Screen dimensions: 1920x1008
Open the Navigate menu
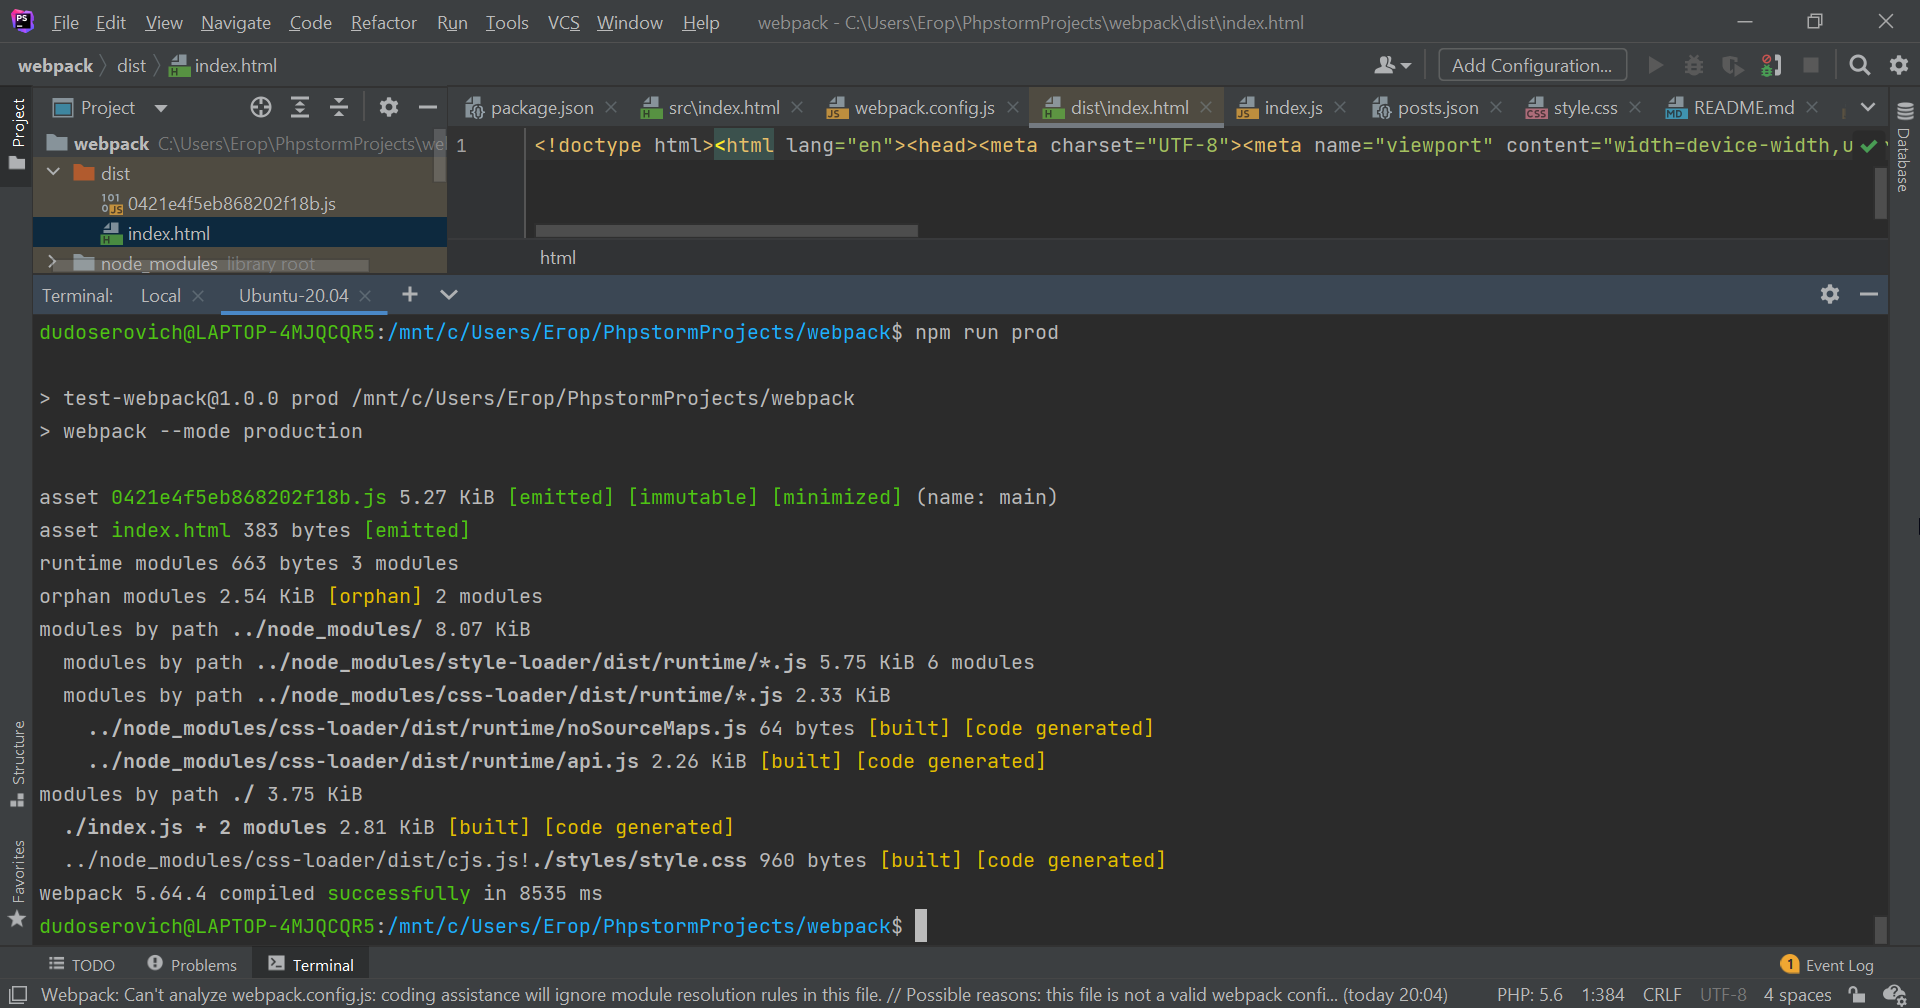tap(236, 22)
